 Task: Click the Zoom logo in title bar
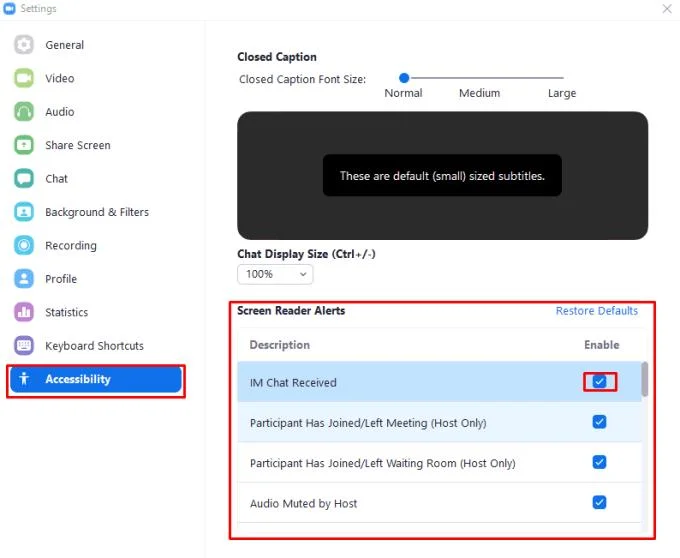click(x=9, y=8)
